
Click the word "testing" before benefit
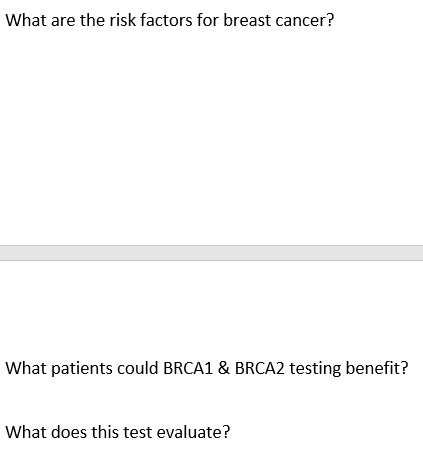click(x=315, y=369)
